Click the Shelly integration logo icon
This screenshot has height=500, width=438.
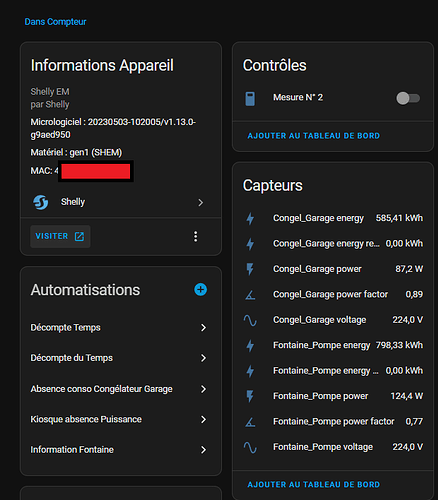[x=41, y=202]
